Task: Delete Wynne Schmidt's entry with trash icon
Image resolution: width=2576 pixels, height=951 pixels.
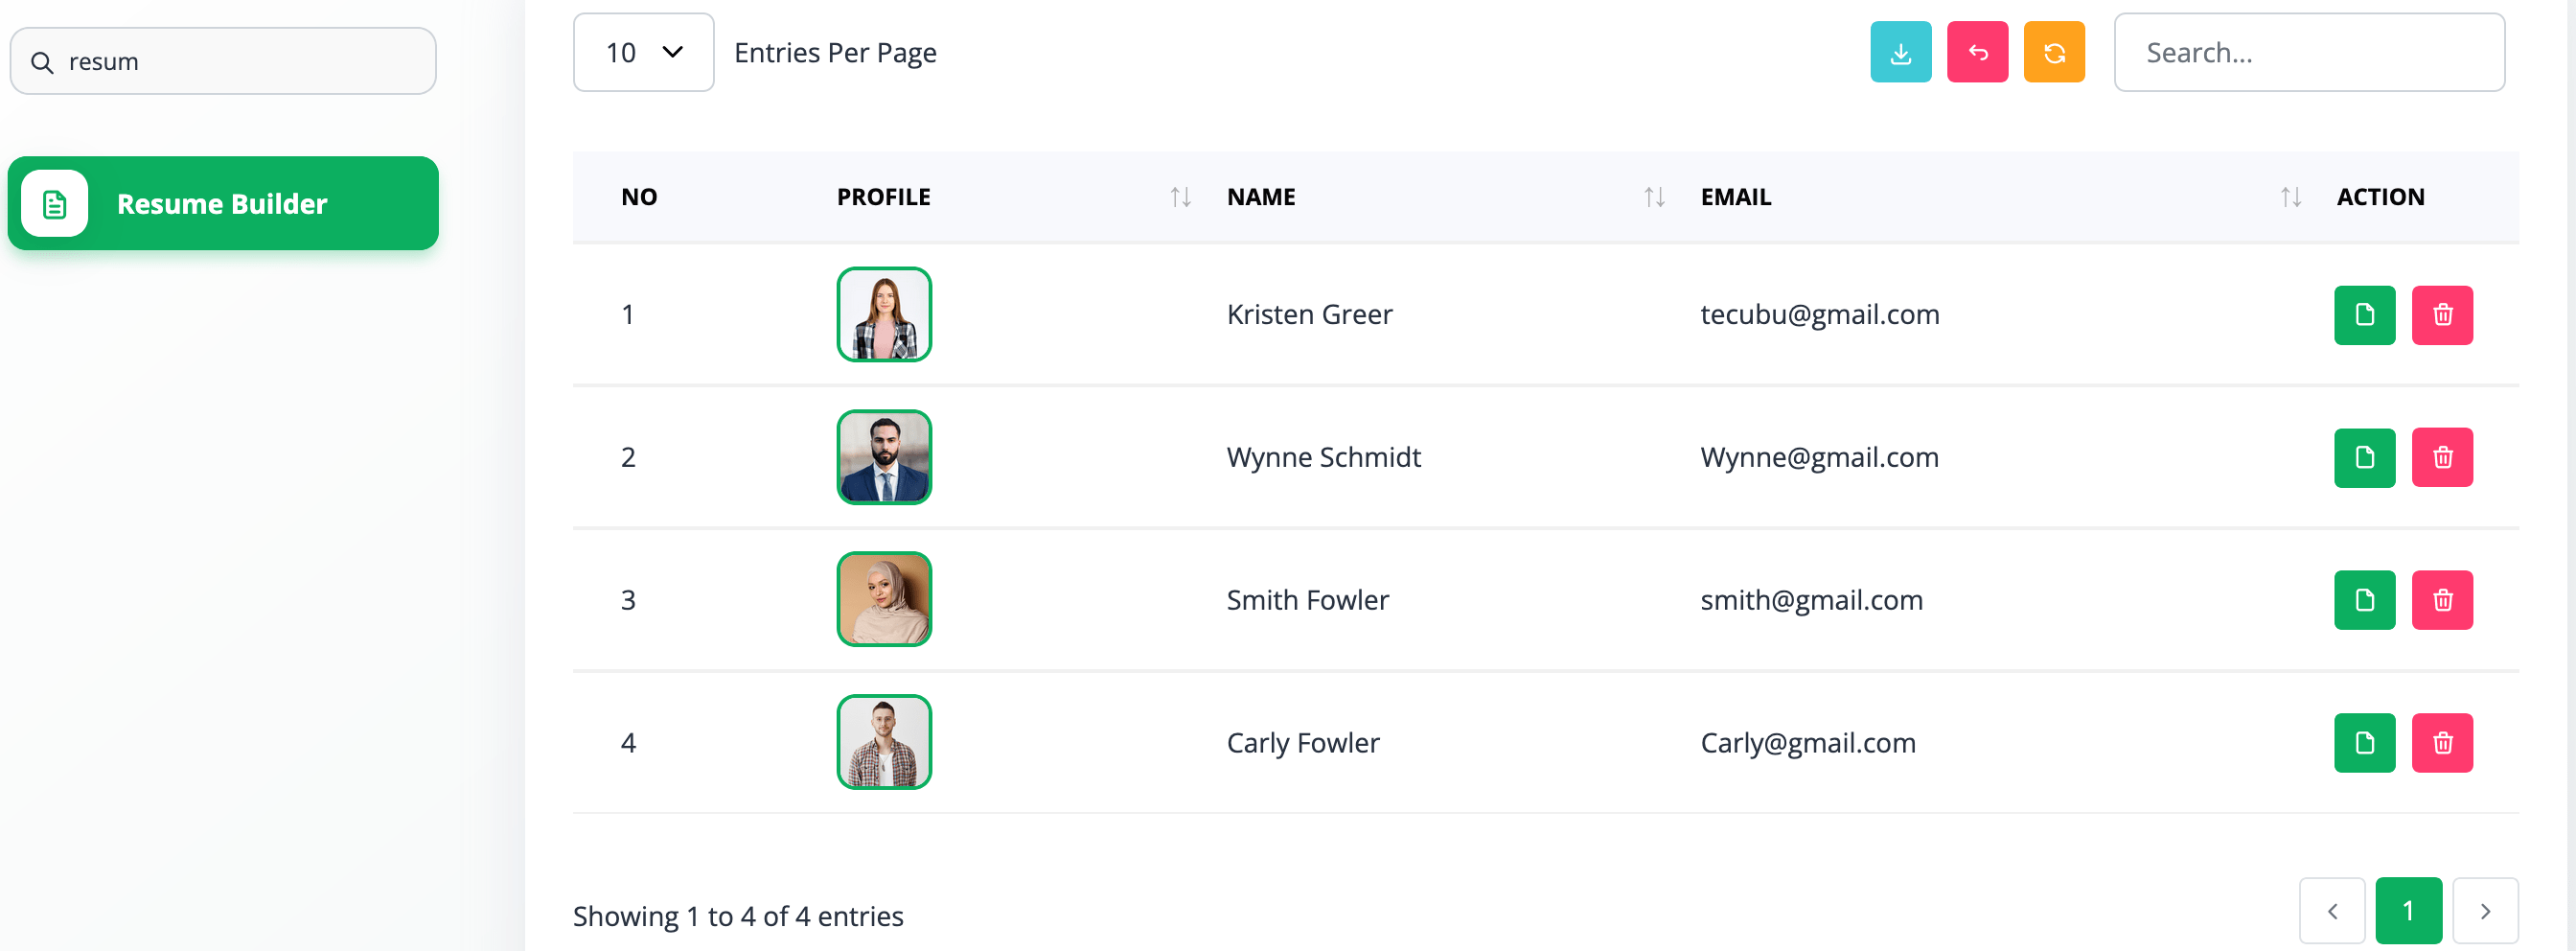Action: click(2442, 457)
